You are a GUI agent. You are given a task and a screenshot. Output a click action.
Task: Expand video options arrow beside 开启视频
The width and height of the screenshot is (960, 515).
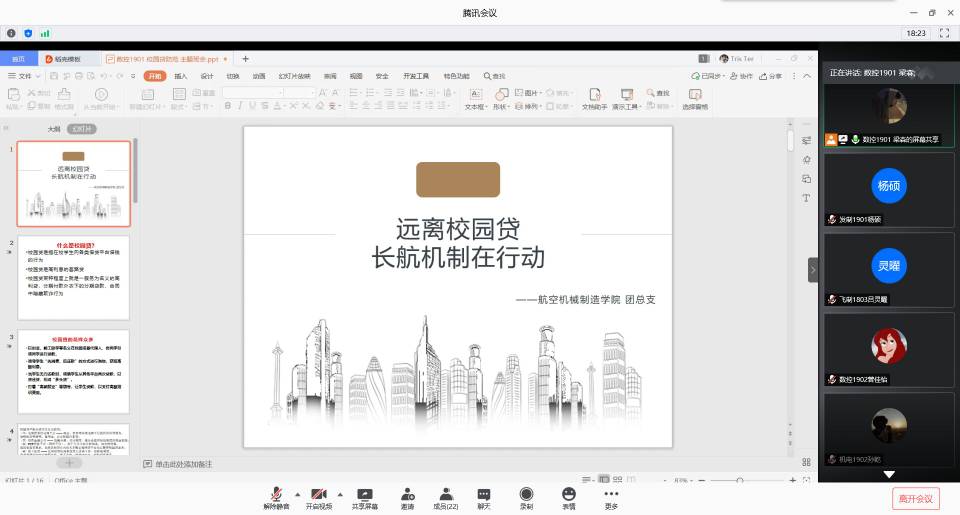pyautogui.click(x=339, y=493)
